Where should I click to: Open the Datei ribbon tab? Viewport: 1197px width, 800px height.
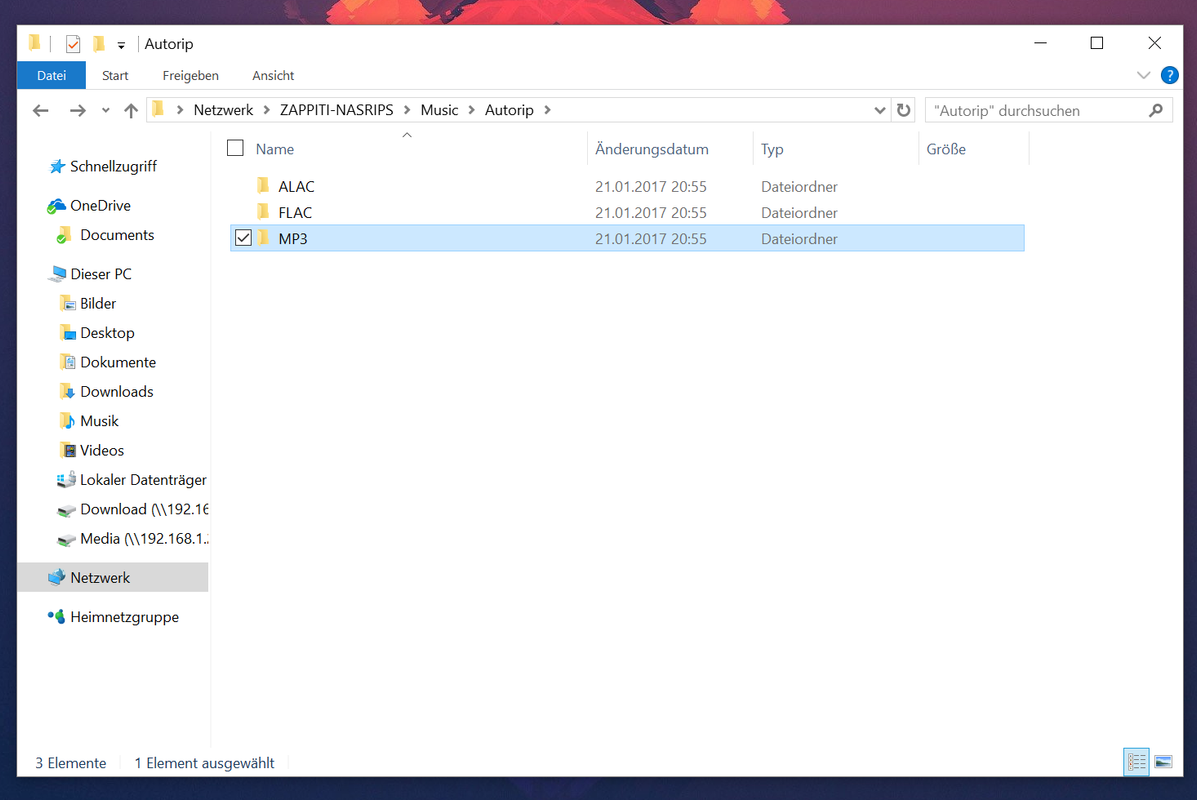51,76
